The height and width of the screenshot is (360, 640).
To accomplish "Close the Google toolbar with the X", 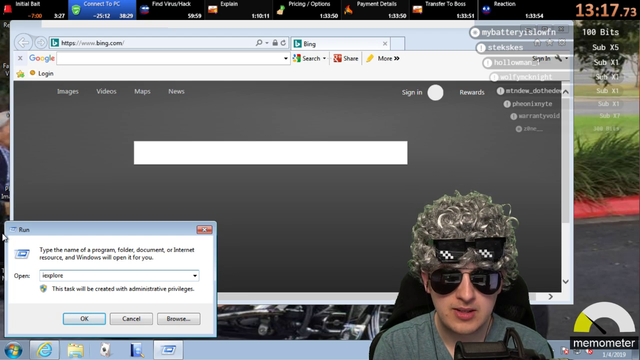I will [20, 58].
